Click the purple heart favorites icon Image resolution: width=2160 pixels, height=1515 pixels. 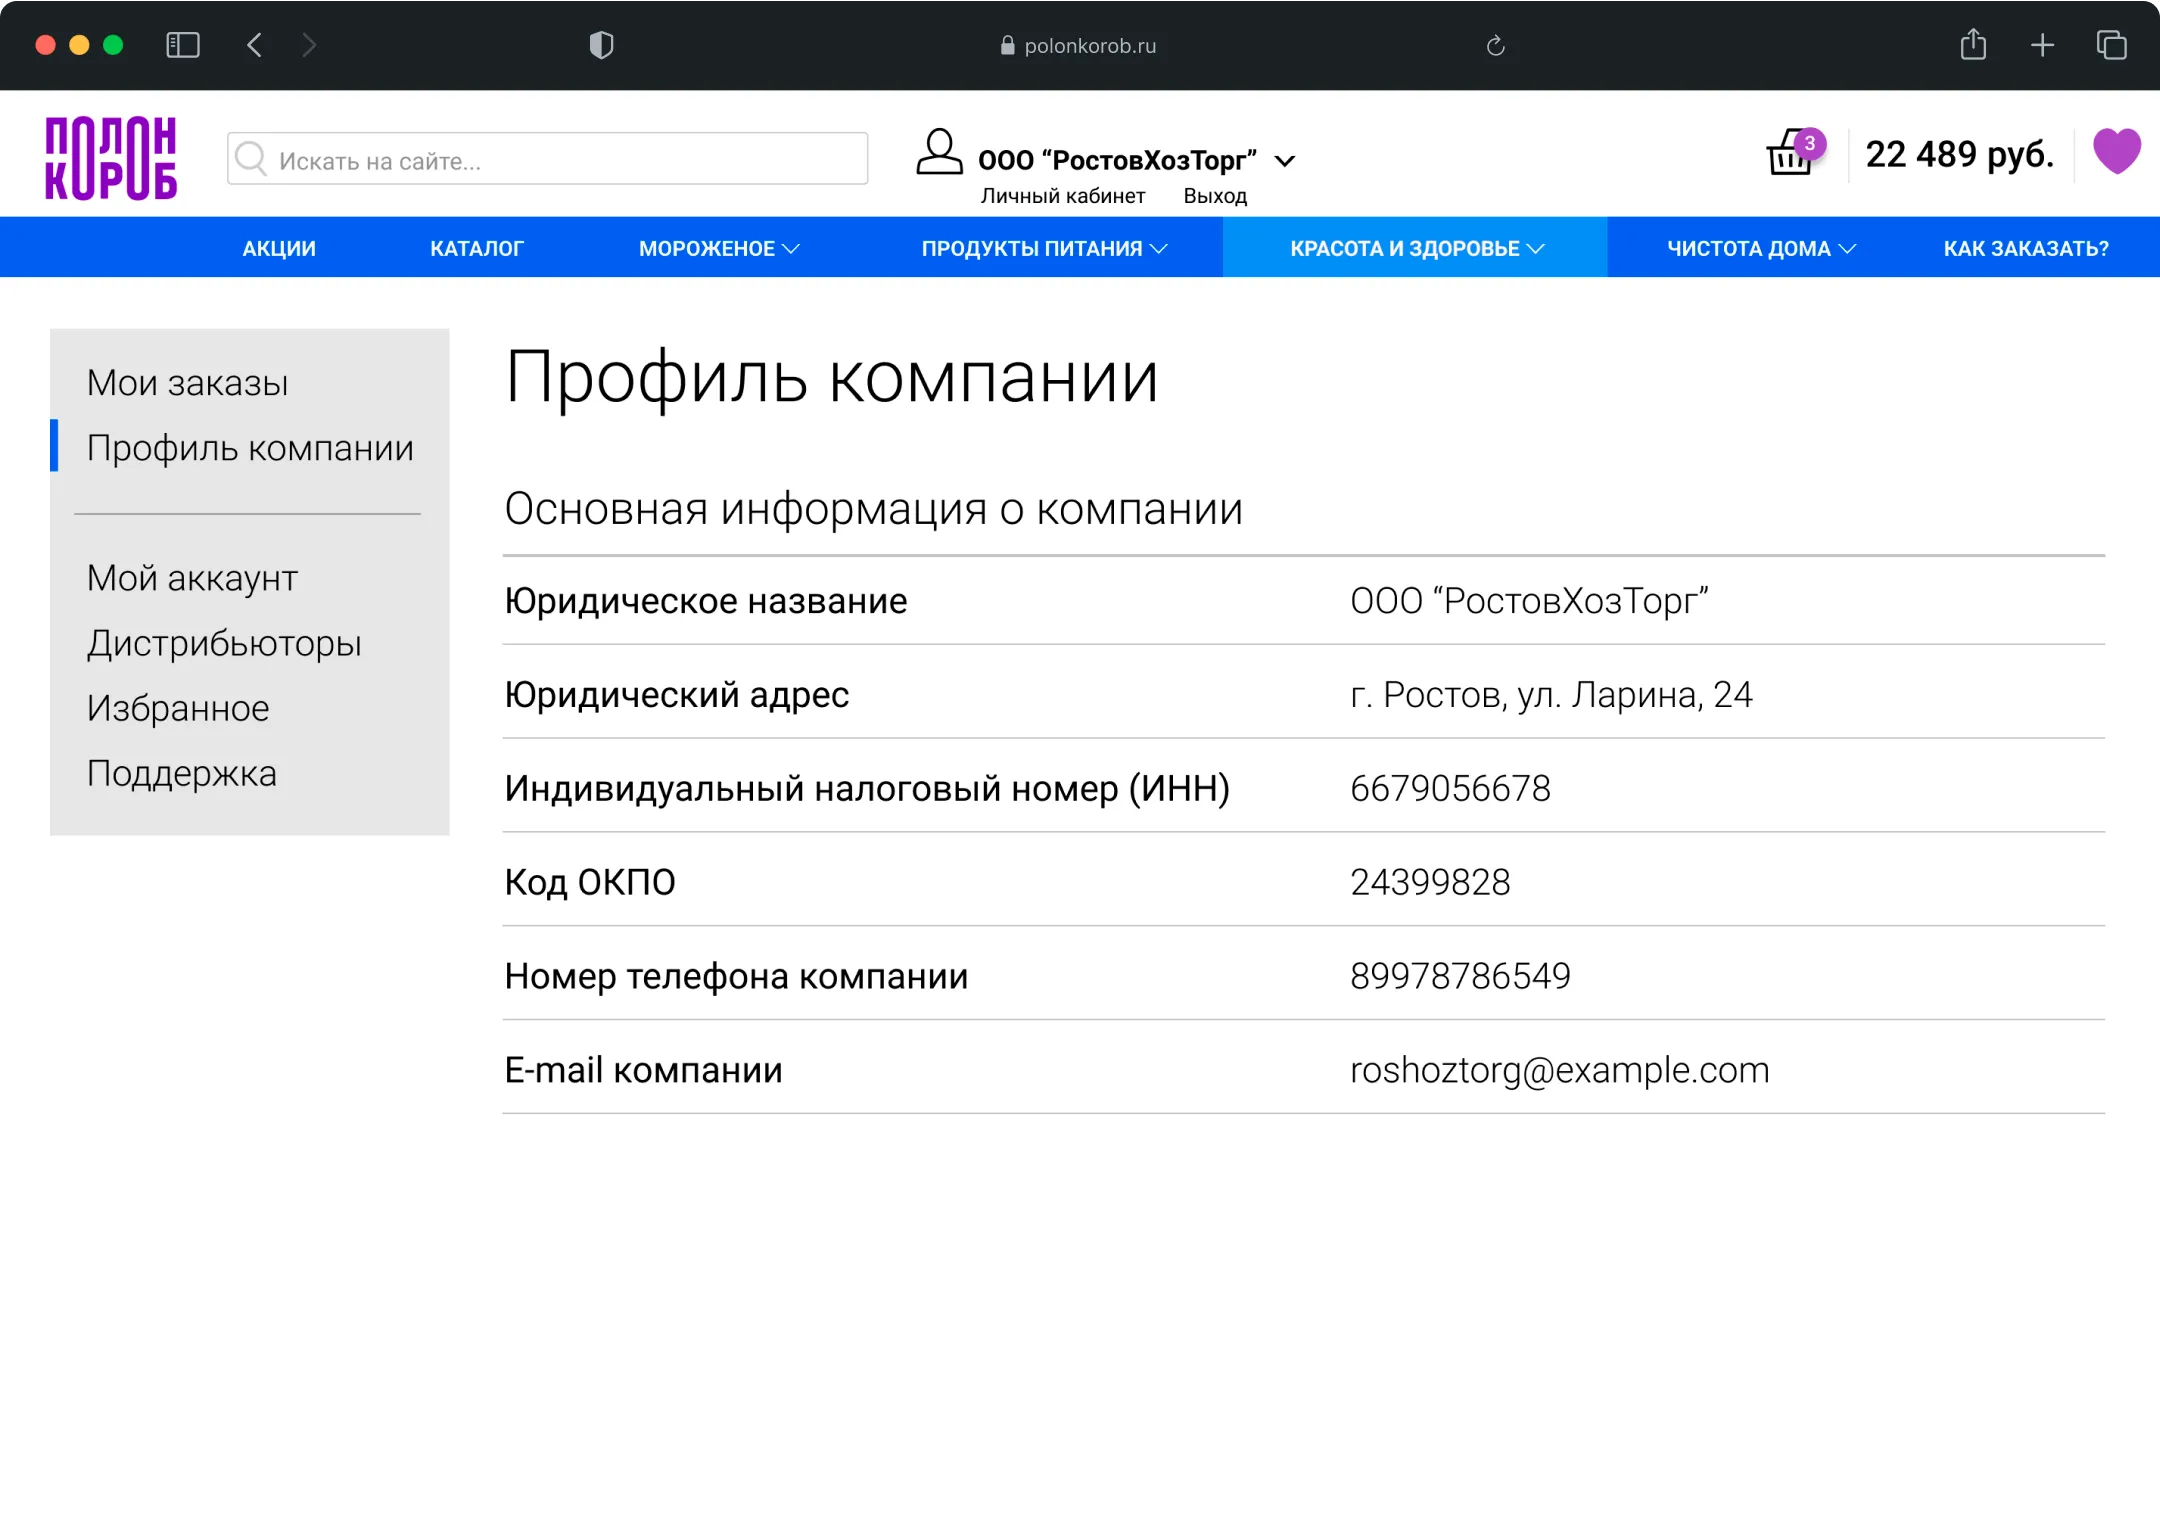(2116, 152)
